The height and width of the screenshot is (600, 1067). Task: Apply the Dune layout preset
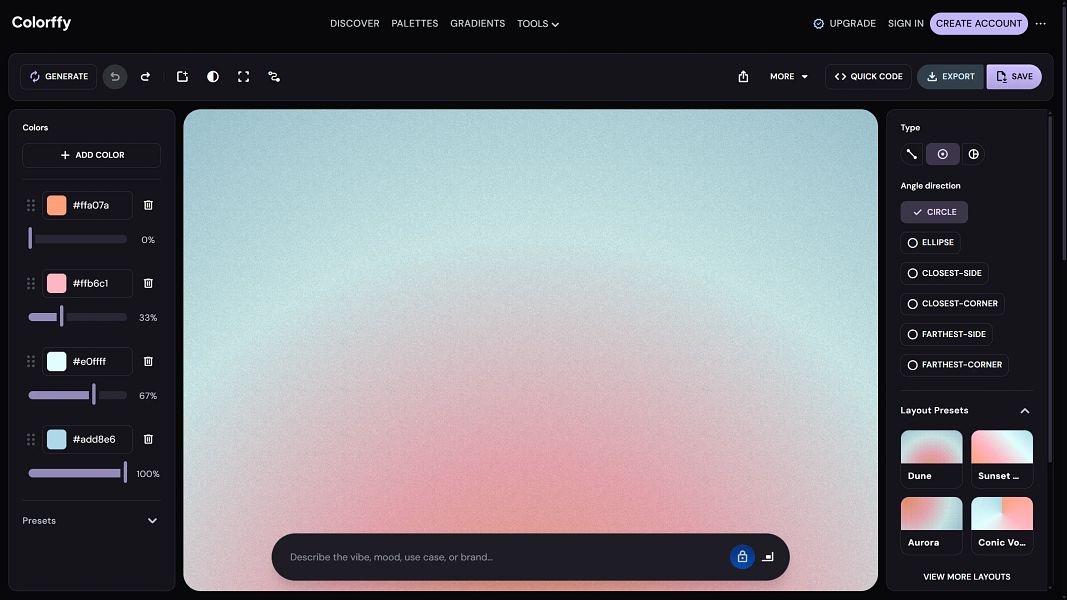(x=932, y=459)
